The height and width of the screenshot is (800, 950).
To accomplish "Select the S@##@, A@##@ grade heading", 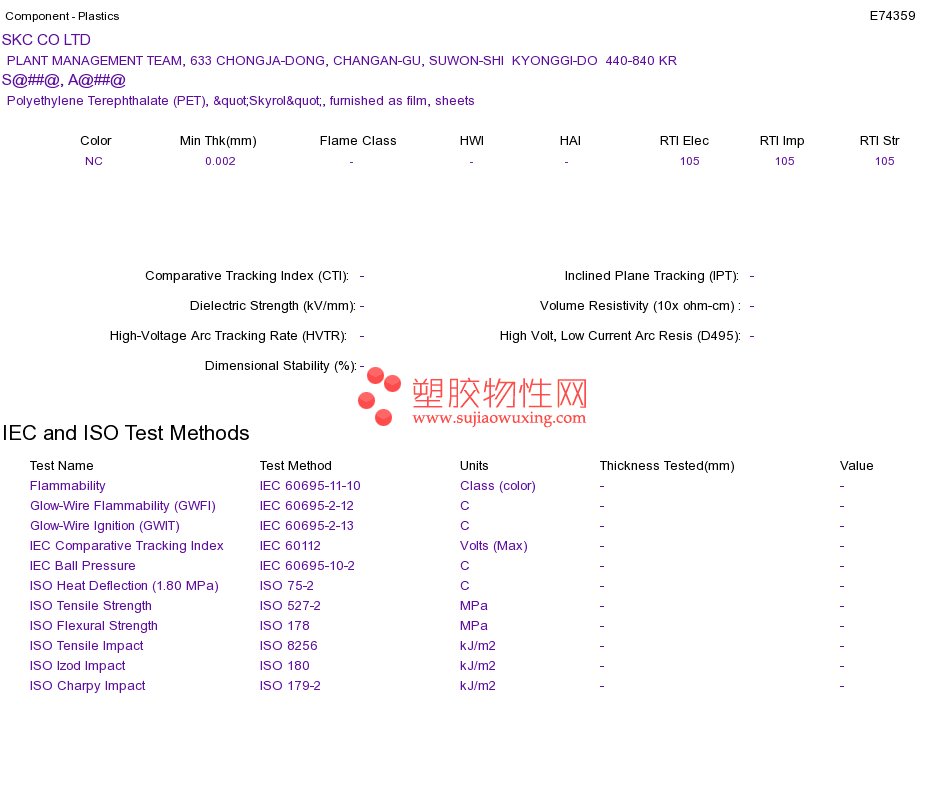I will point(64,80).
